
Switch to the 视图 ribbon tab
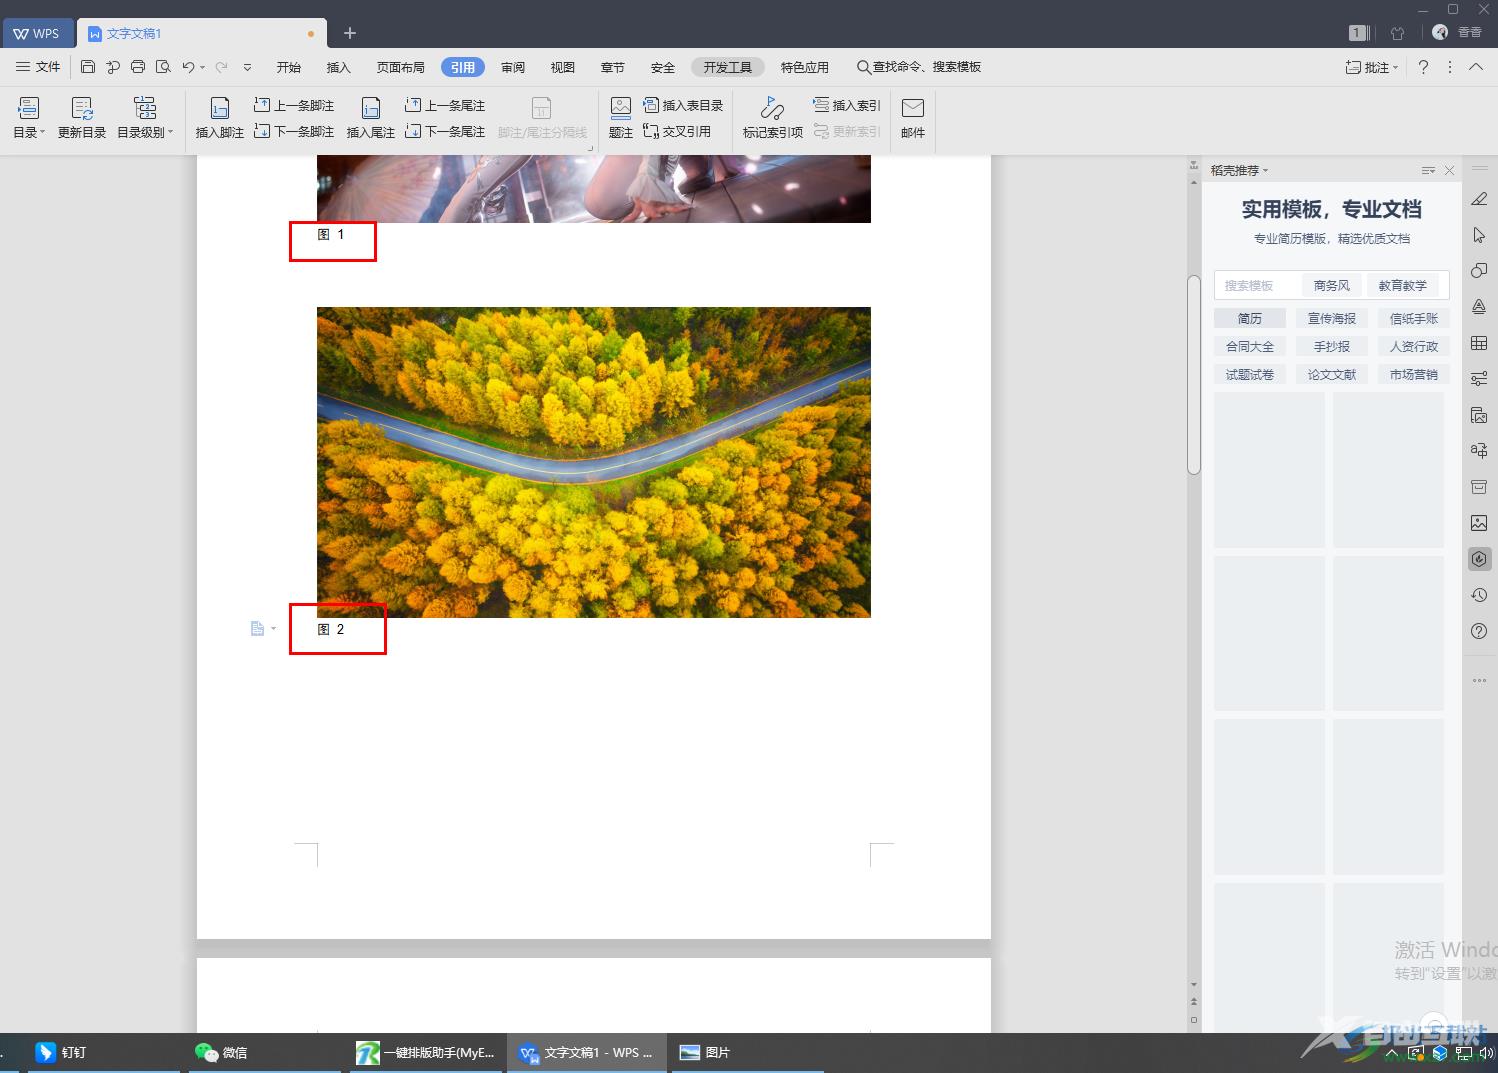pyautogui.click(x=563, y=67)
